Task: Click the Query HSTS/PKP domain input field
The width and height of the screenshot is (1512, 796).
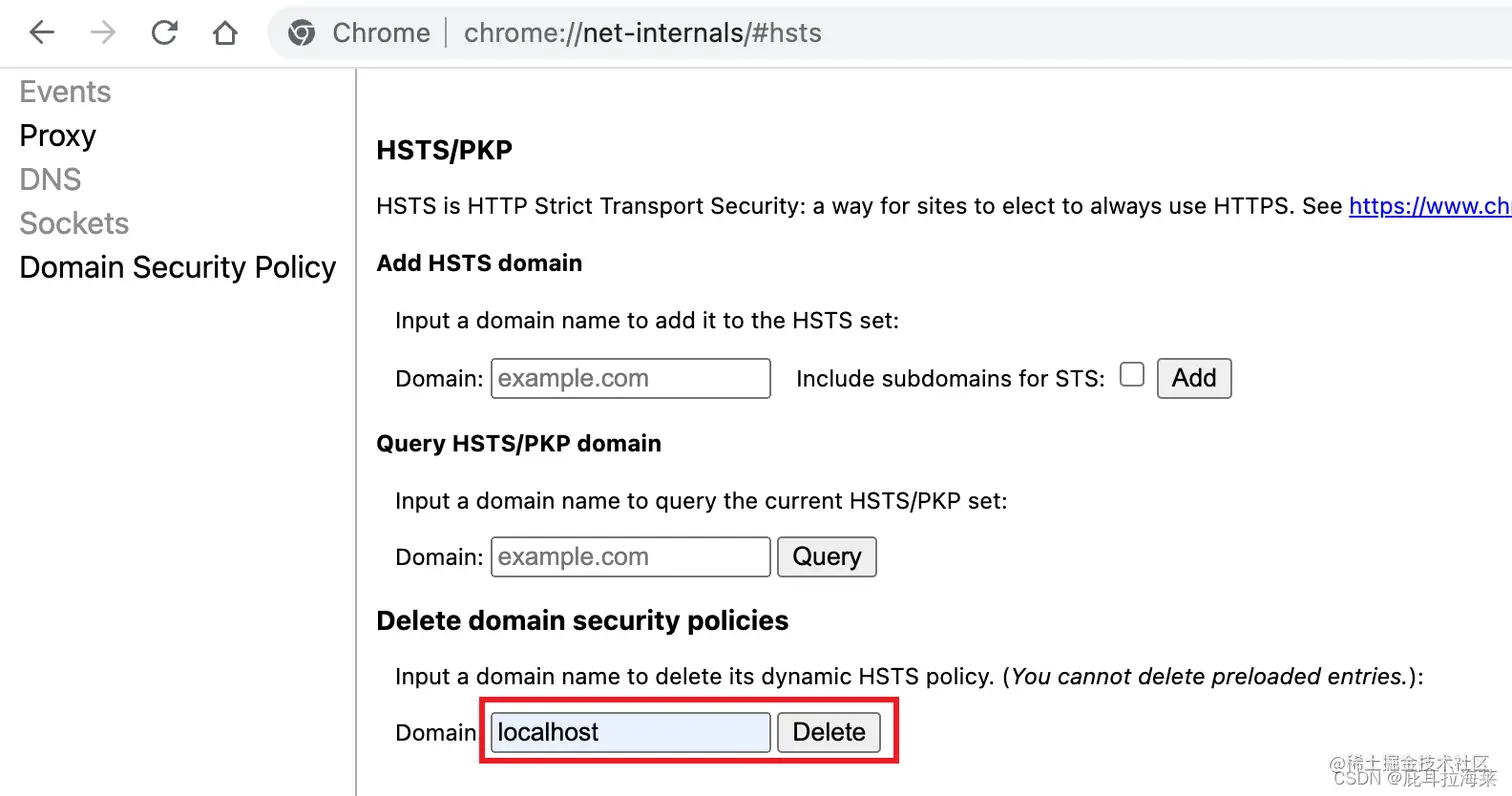Action: [631, 557]
